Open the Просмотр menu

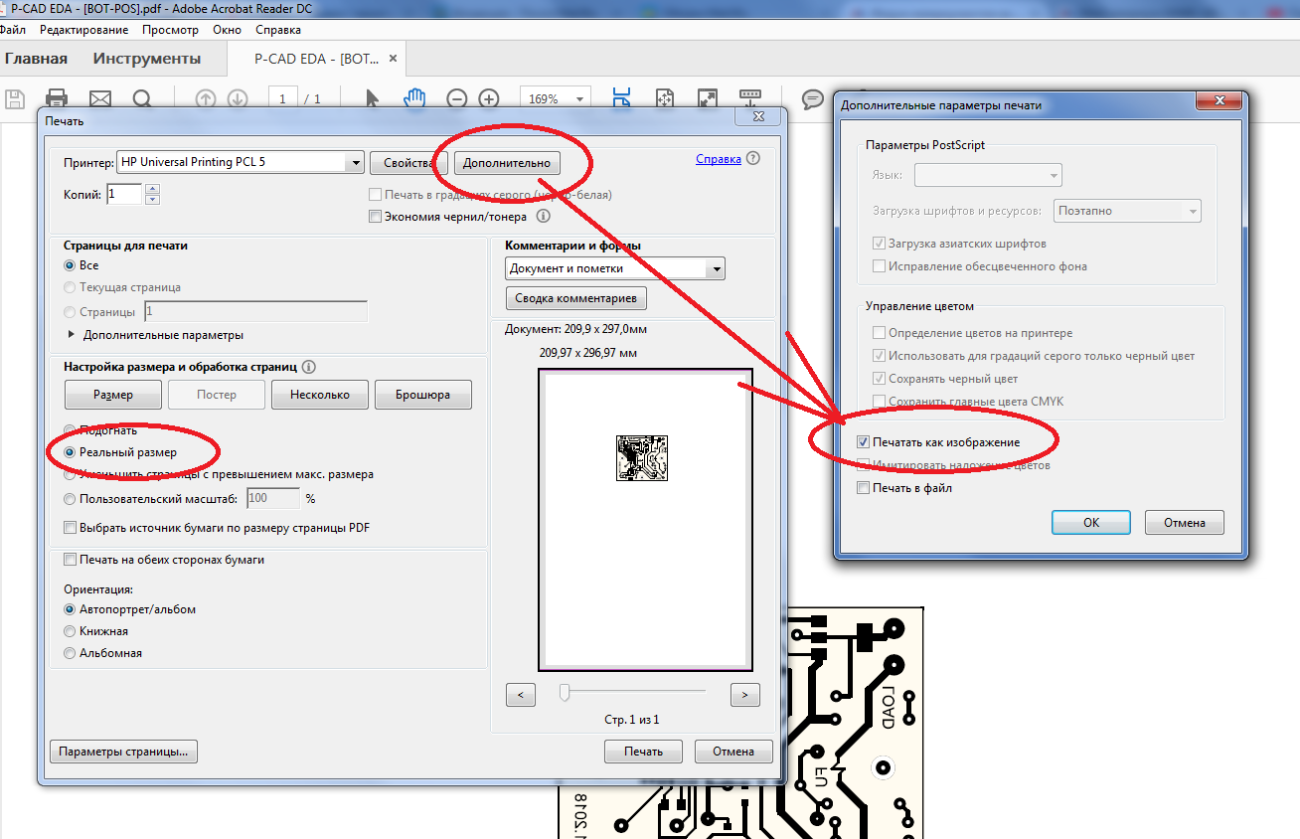point(170,30)
